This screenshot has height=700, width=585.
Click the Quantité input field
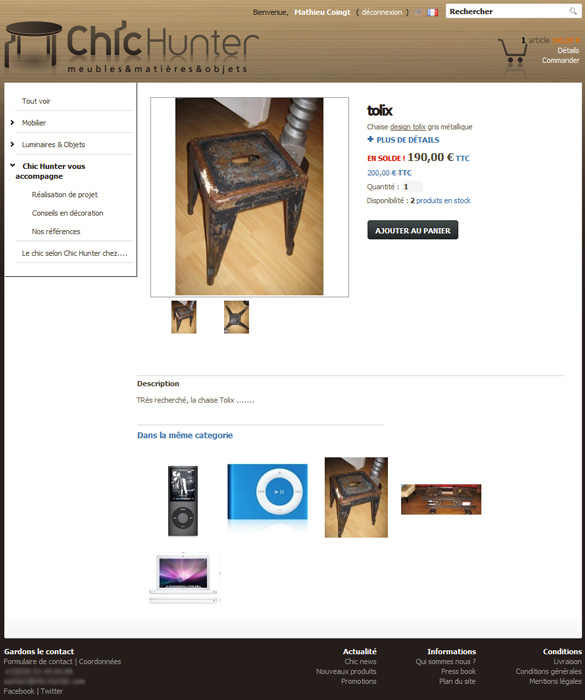click(x=412, y=187)
